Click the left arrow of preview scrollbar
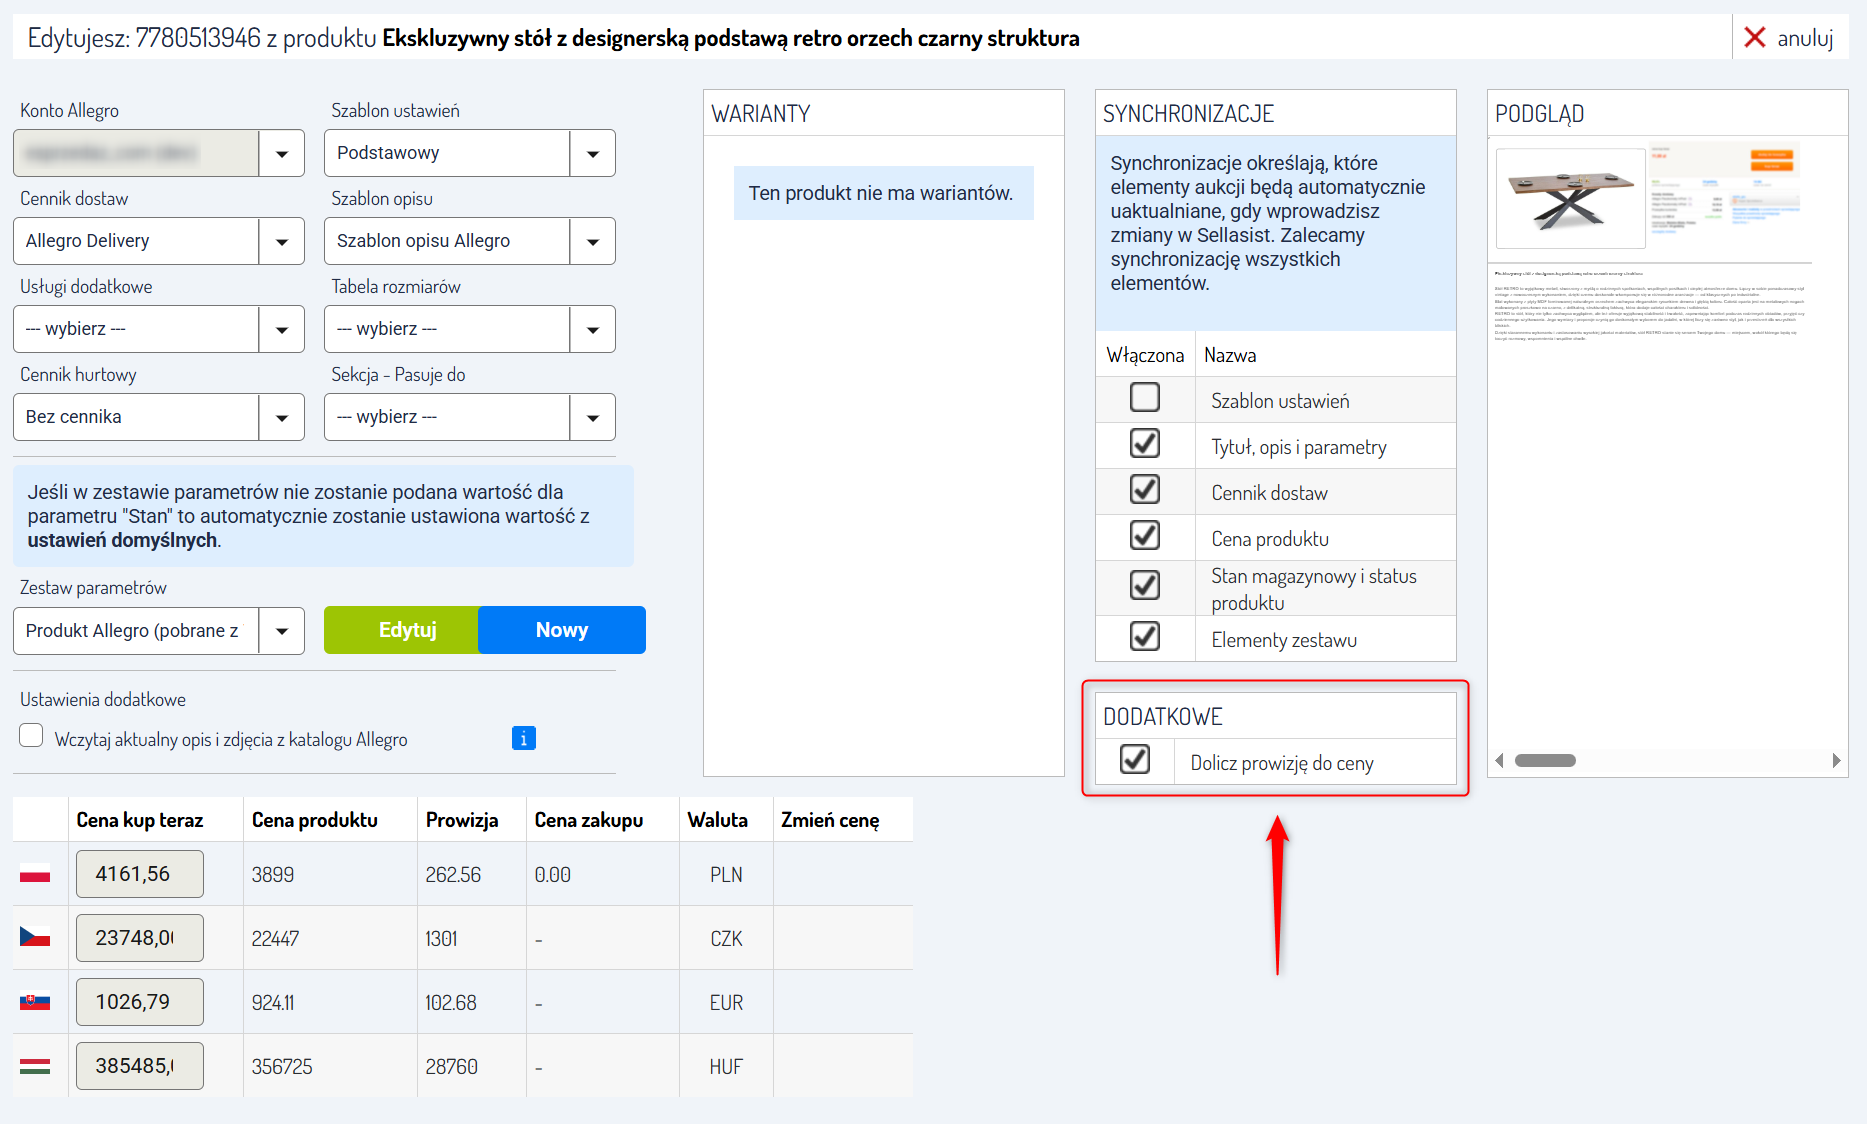 pos(1499,761)
